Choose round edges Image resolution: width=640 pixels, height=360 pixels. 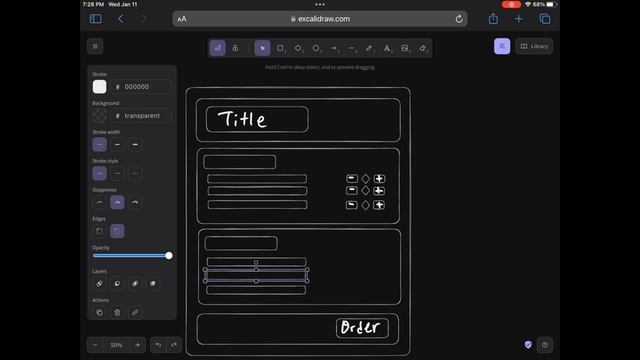(x=117, y=231)
